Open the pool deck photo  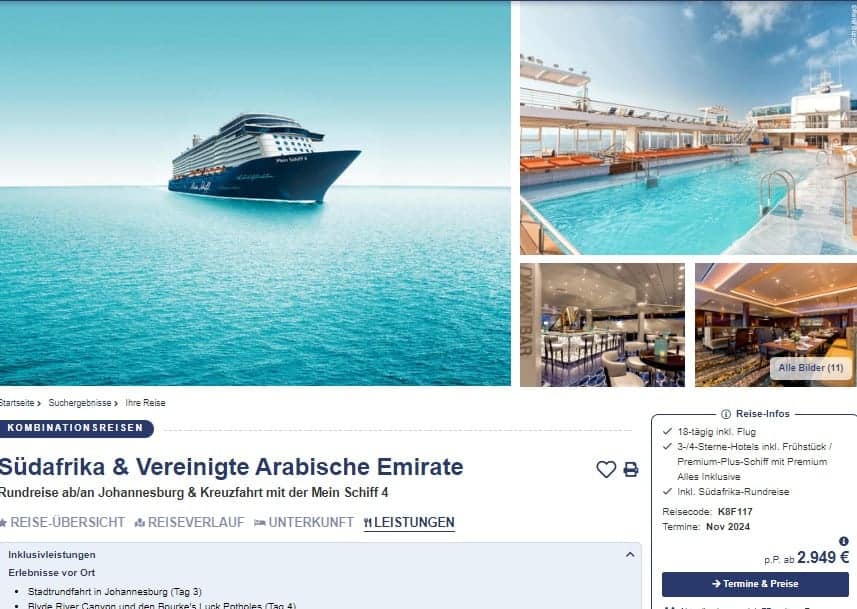point(688,128)
